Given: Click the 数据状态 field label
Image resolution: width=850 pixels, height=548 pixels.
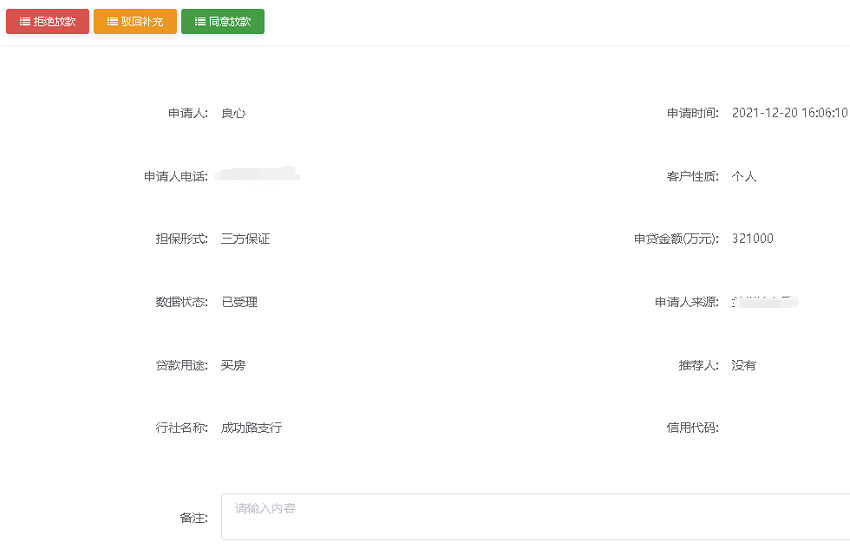Looking at the screenshot, I should click(182, 302).
